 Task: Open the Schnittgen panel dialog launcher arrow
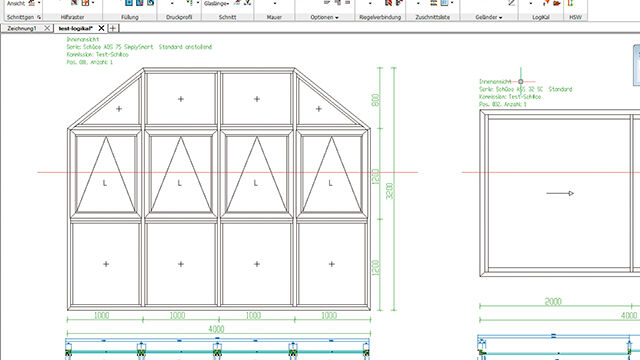pyautogui.click(x=39, y=17)
